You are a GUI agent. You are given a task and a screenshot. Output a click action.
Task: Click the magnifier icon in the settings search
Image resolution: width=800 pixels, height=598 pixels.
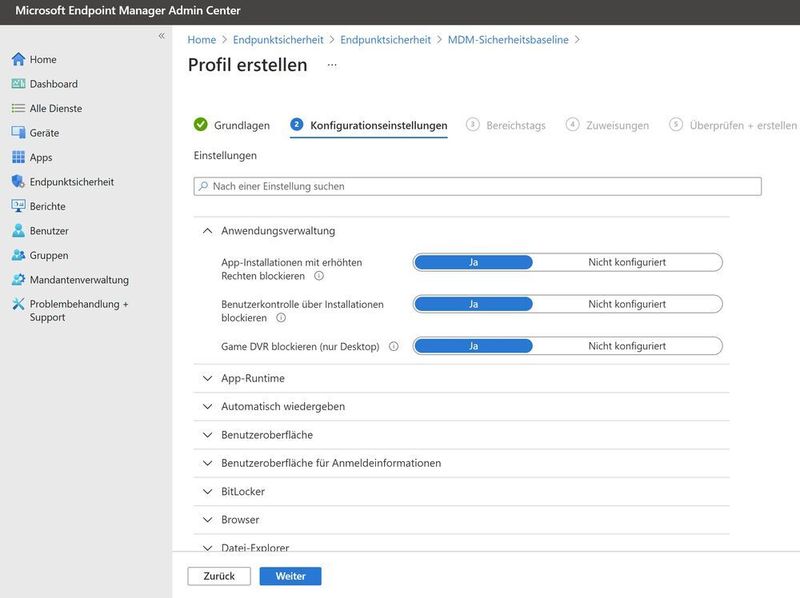click(x=204, y=186)
